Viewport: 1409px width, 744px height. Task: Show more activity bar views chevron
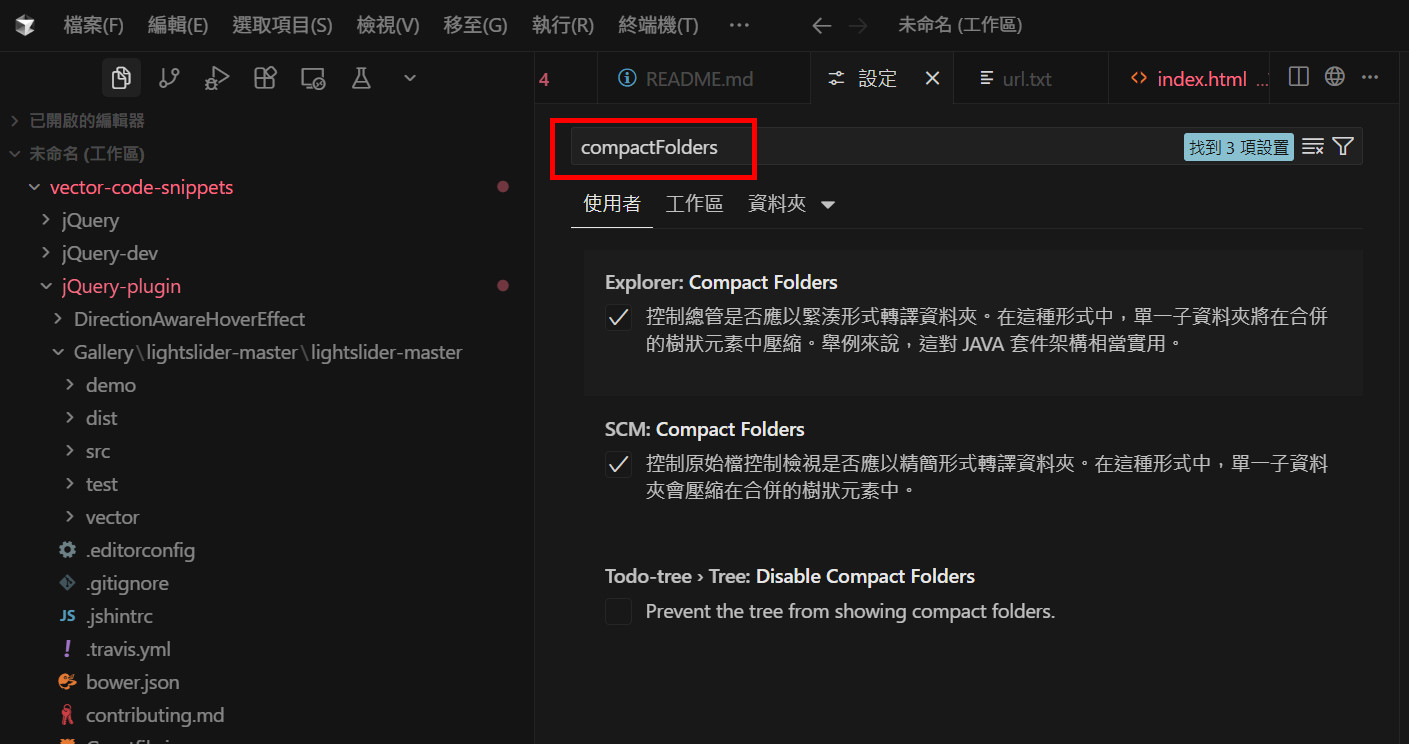coord(409,78)
